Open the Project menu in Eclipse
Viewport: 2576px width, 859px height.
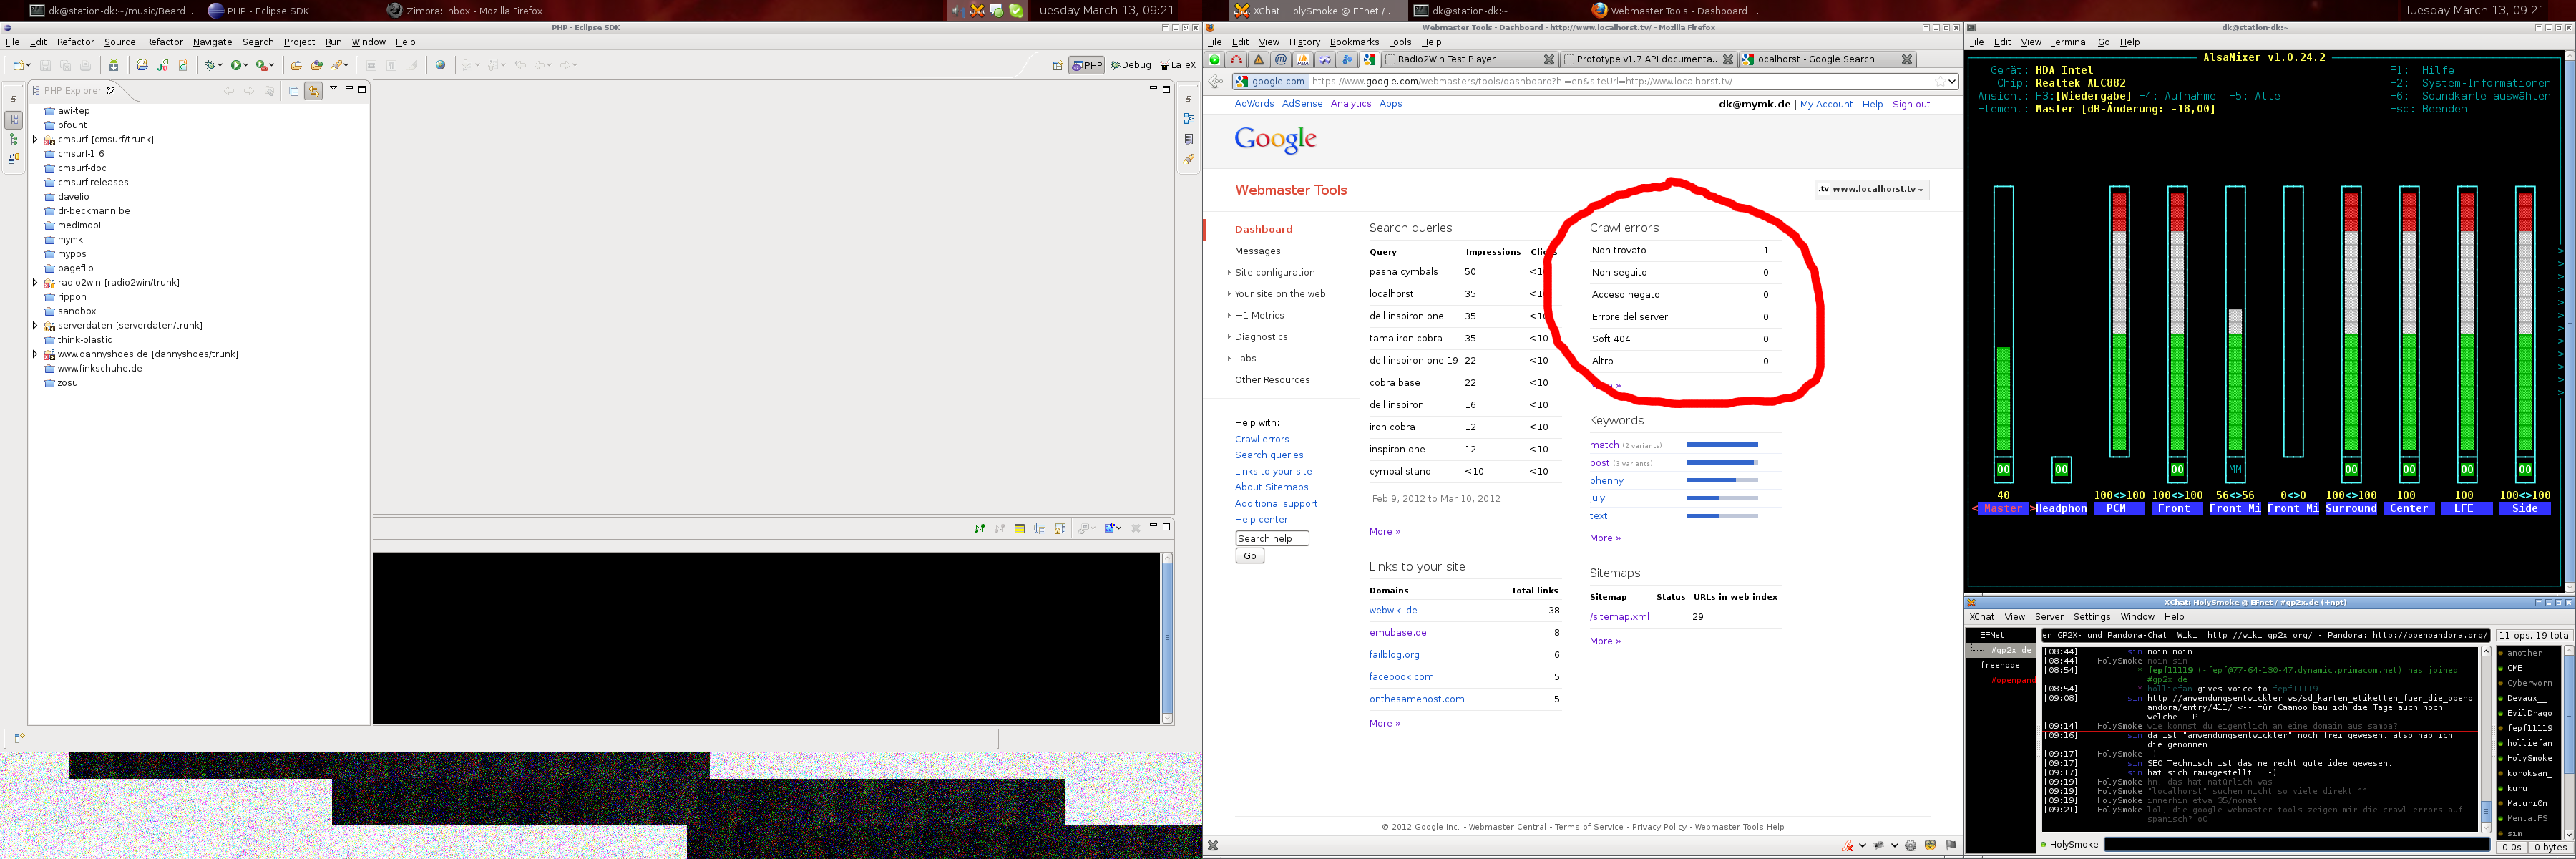[299, 42]
